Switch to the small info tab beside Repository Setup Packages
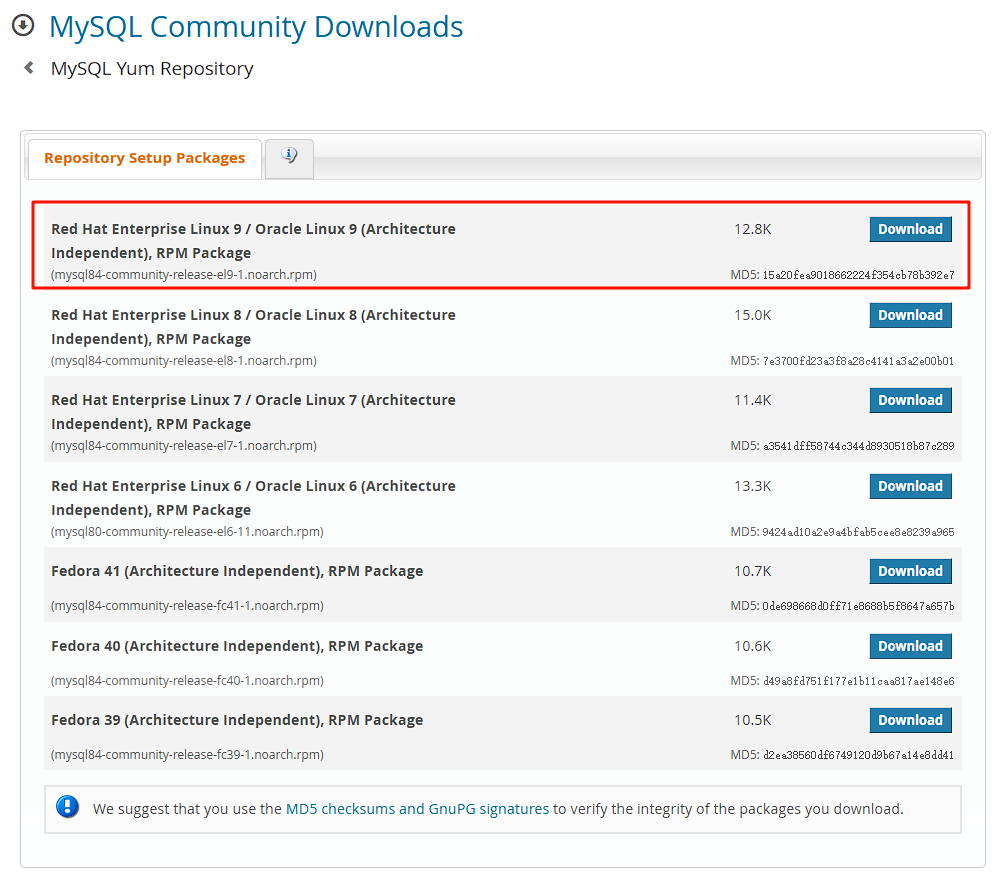The width and height of the screenshot is (1000, 876). (288, 158)
